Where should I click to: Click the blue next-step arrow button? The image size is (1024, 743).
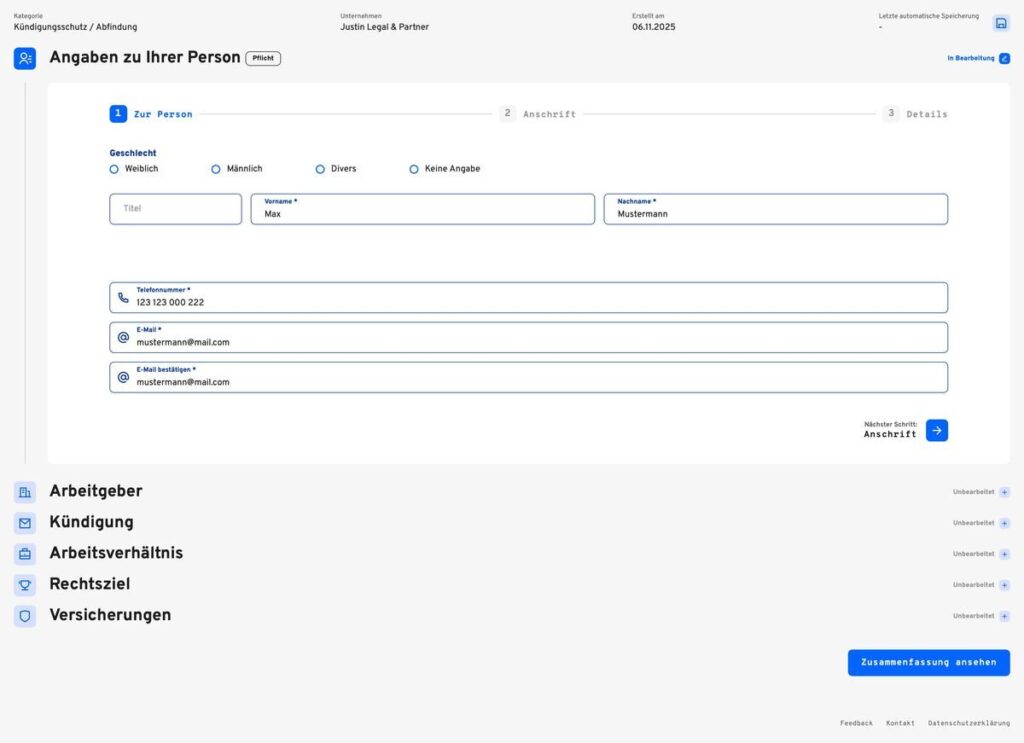click(x=936, y=430)
